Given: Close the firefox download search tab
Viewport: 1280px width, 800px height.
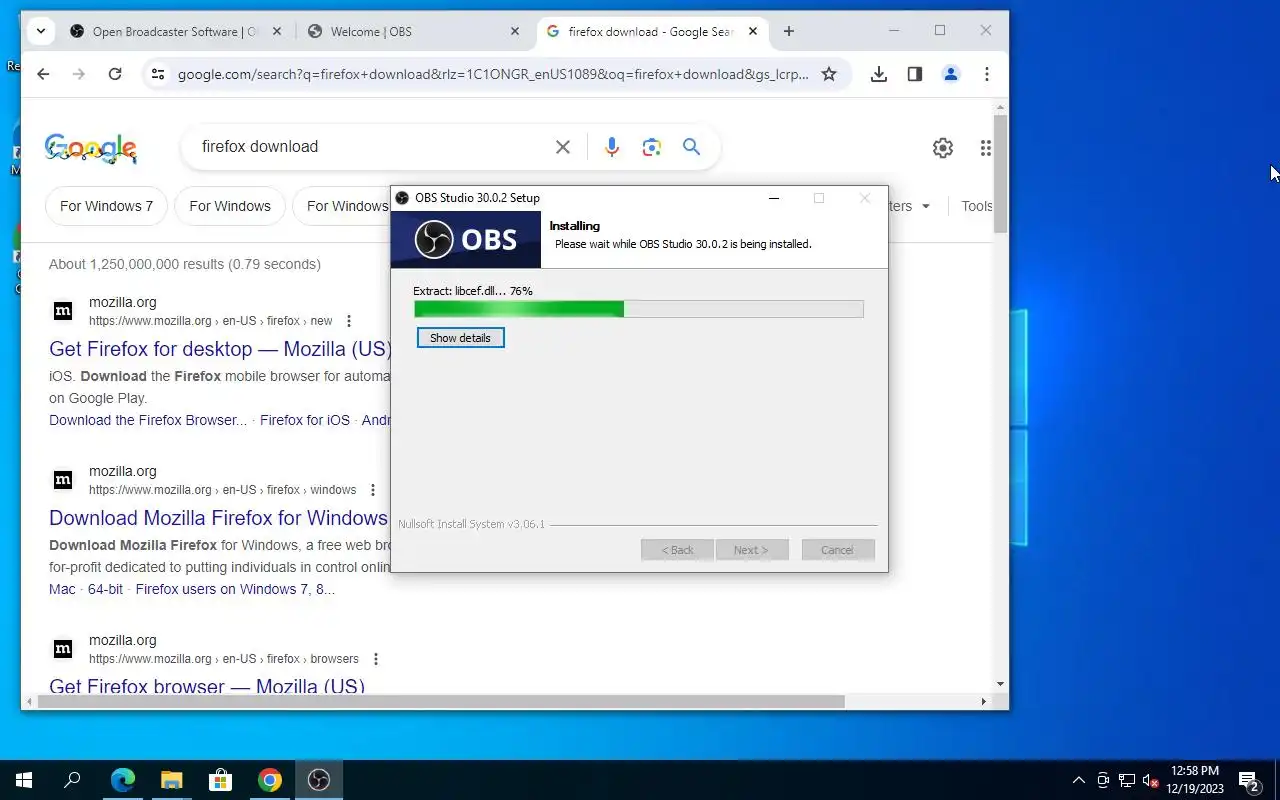Looking at the screenshot, I should [753, 31].
